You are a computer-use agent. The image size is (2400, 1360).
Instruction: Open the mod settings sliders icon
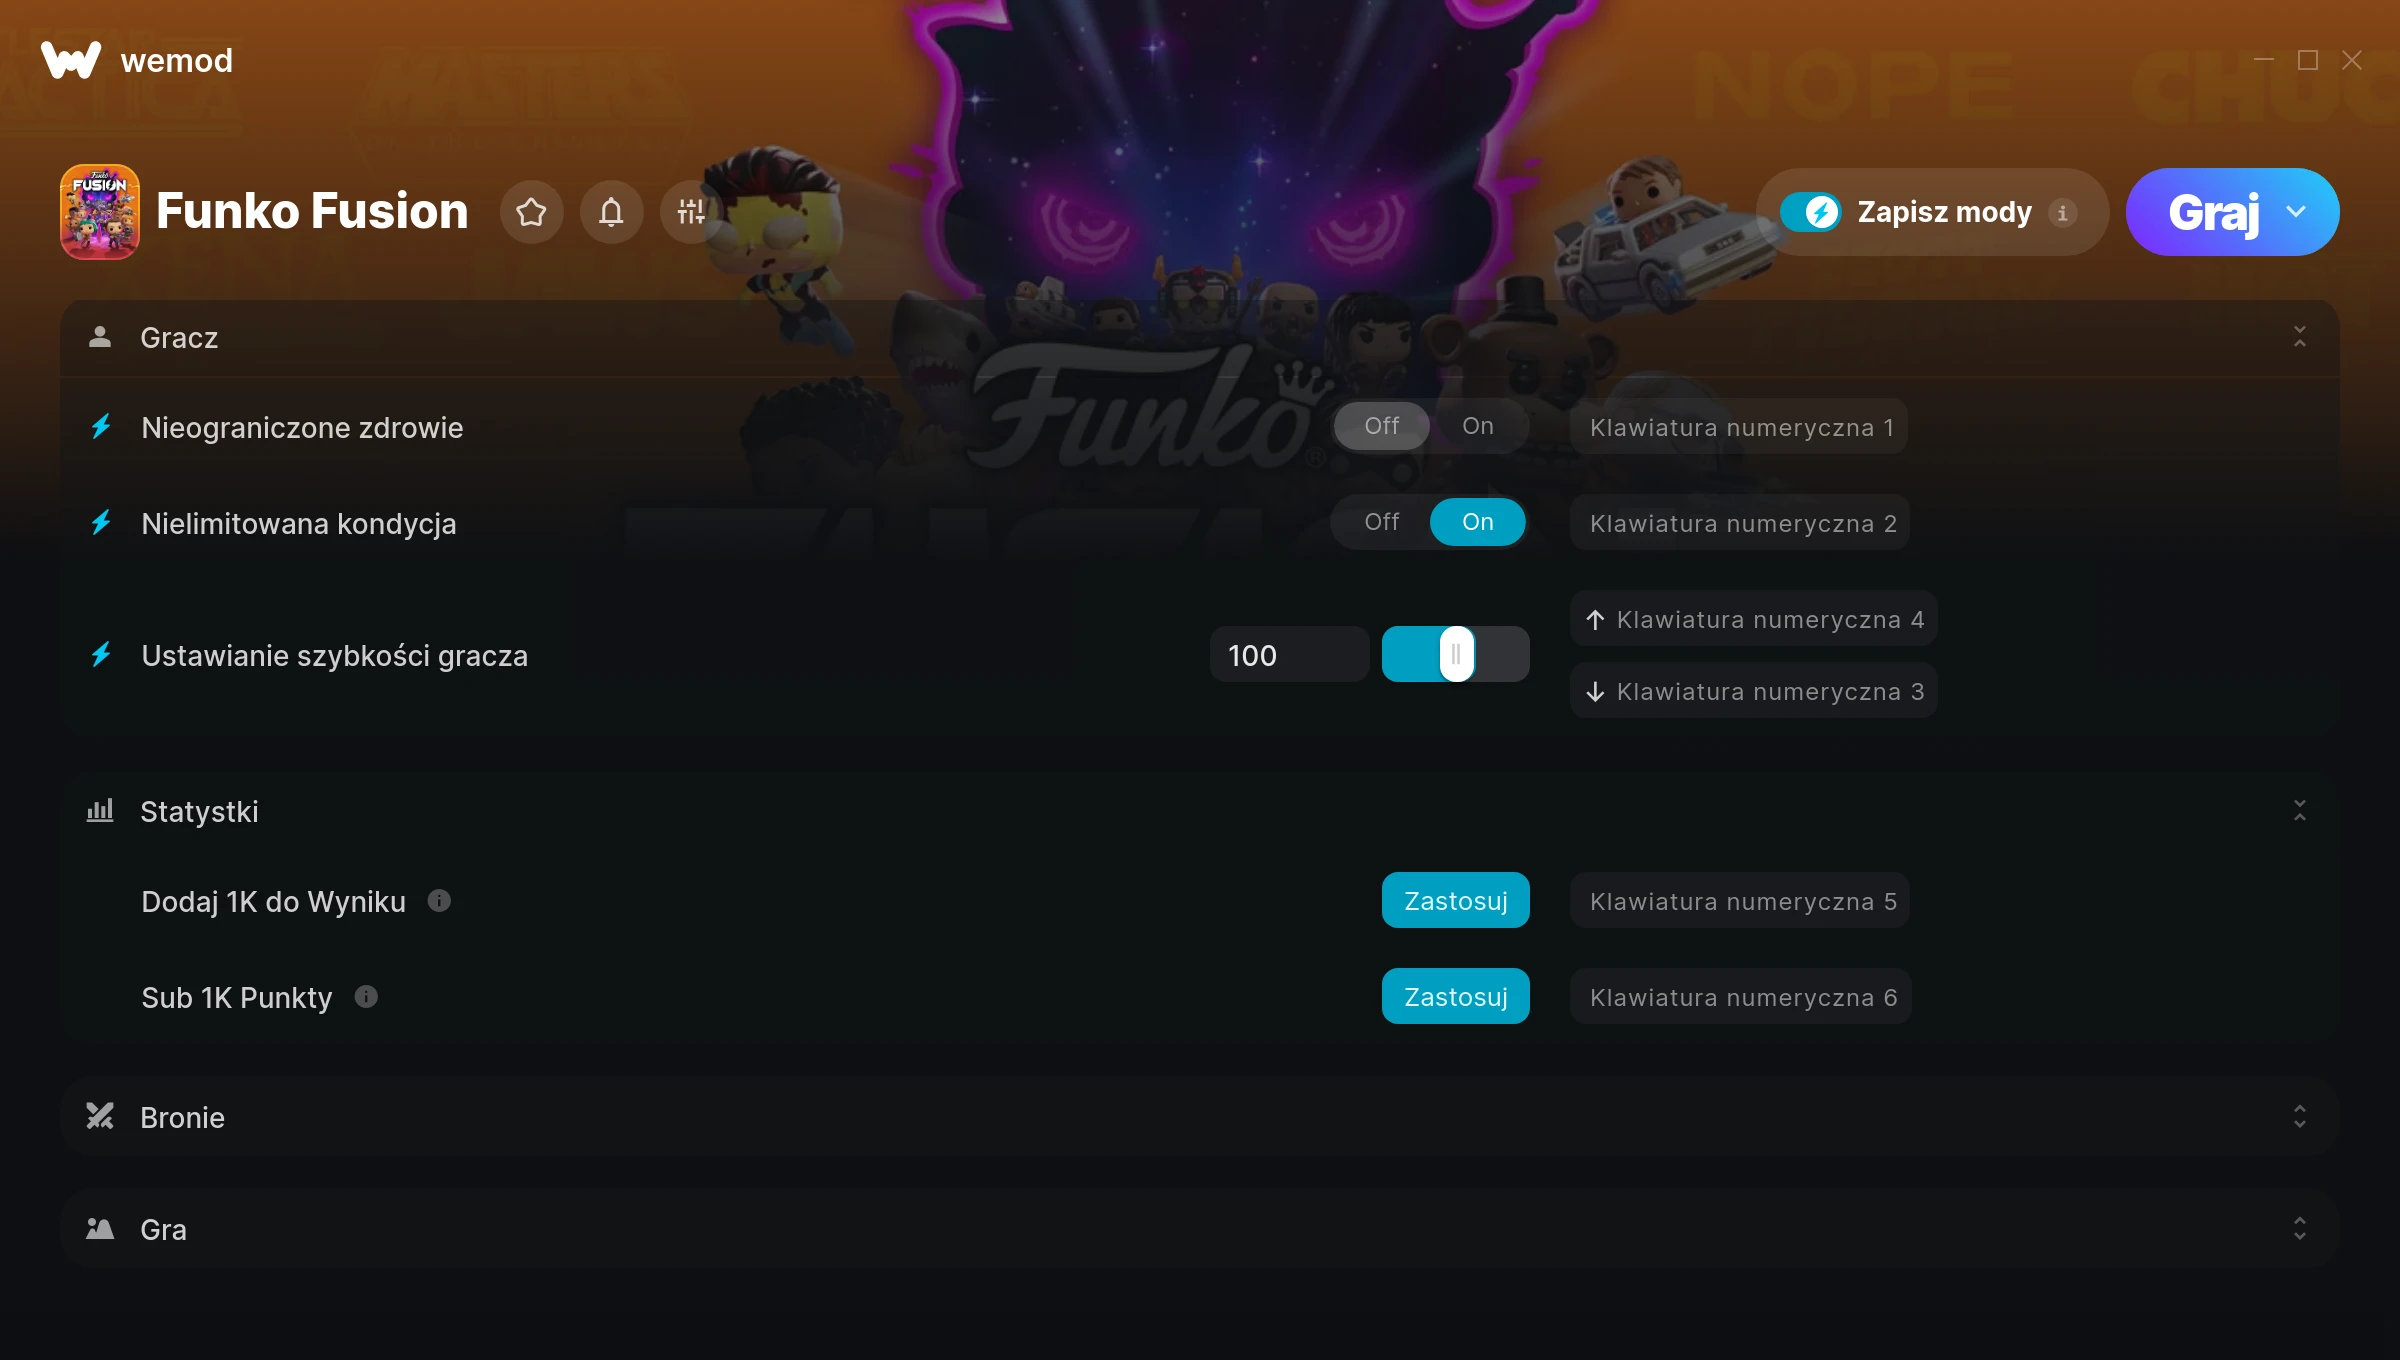click(x=691, y=212)
